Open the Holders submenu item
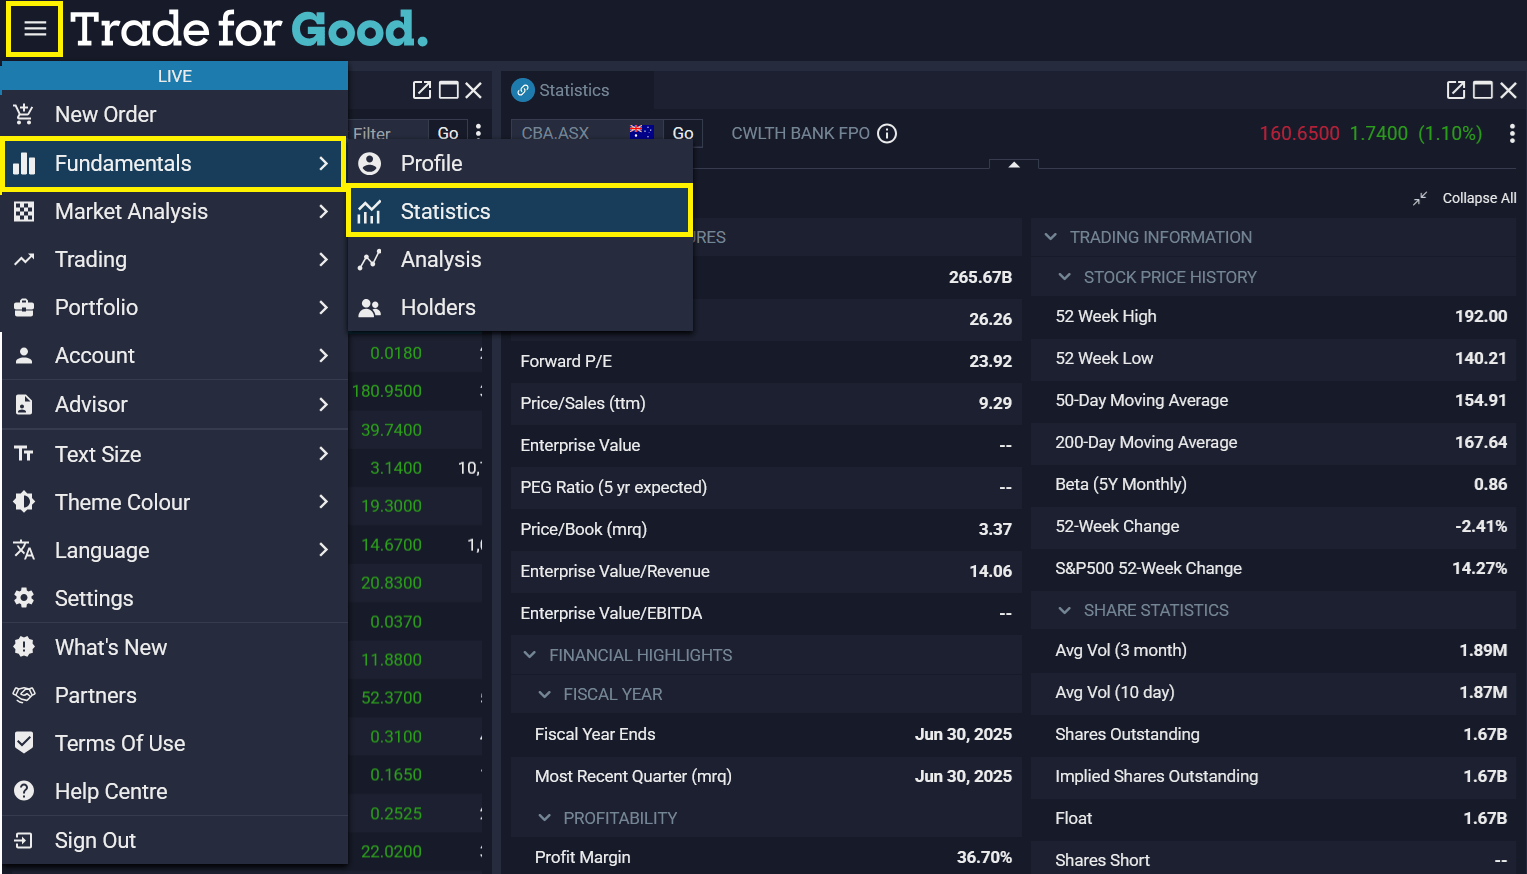1527x874 pixels. tap(437, 308)
